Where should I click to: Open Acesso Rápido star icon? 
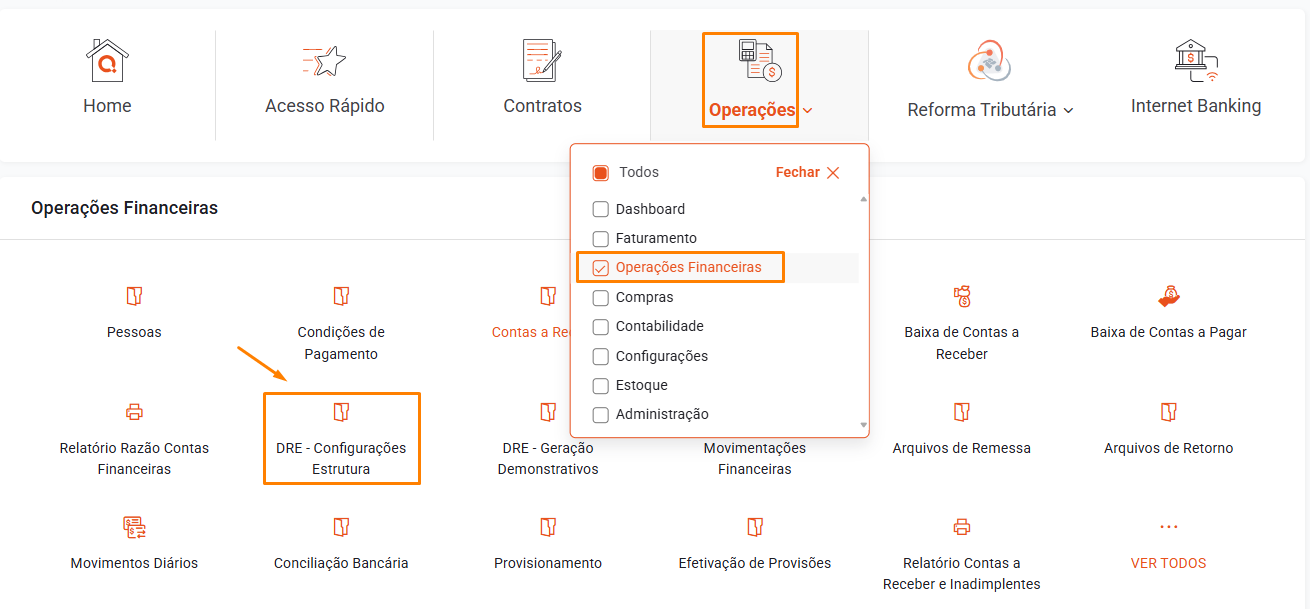coord(324,61)
